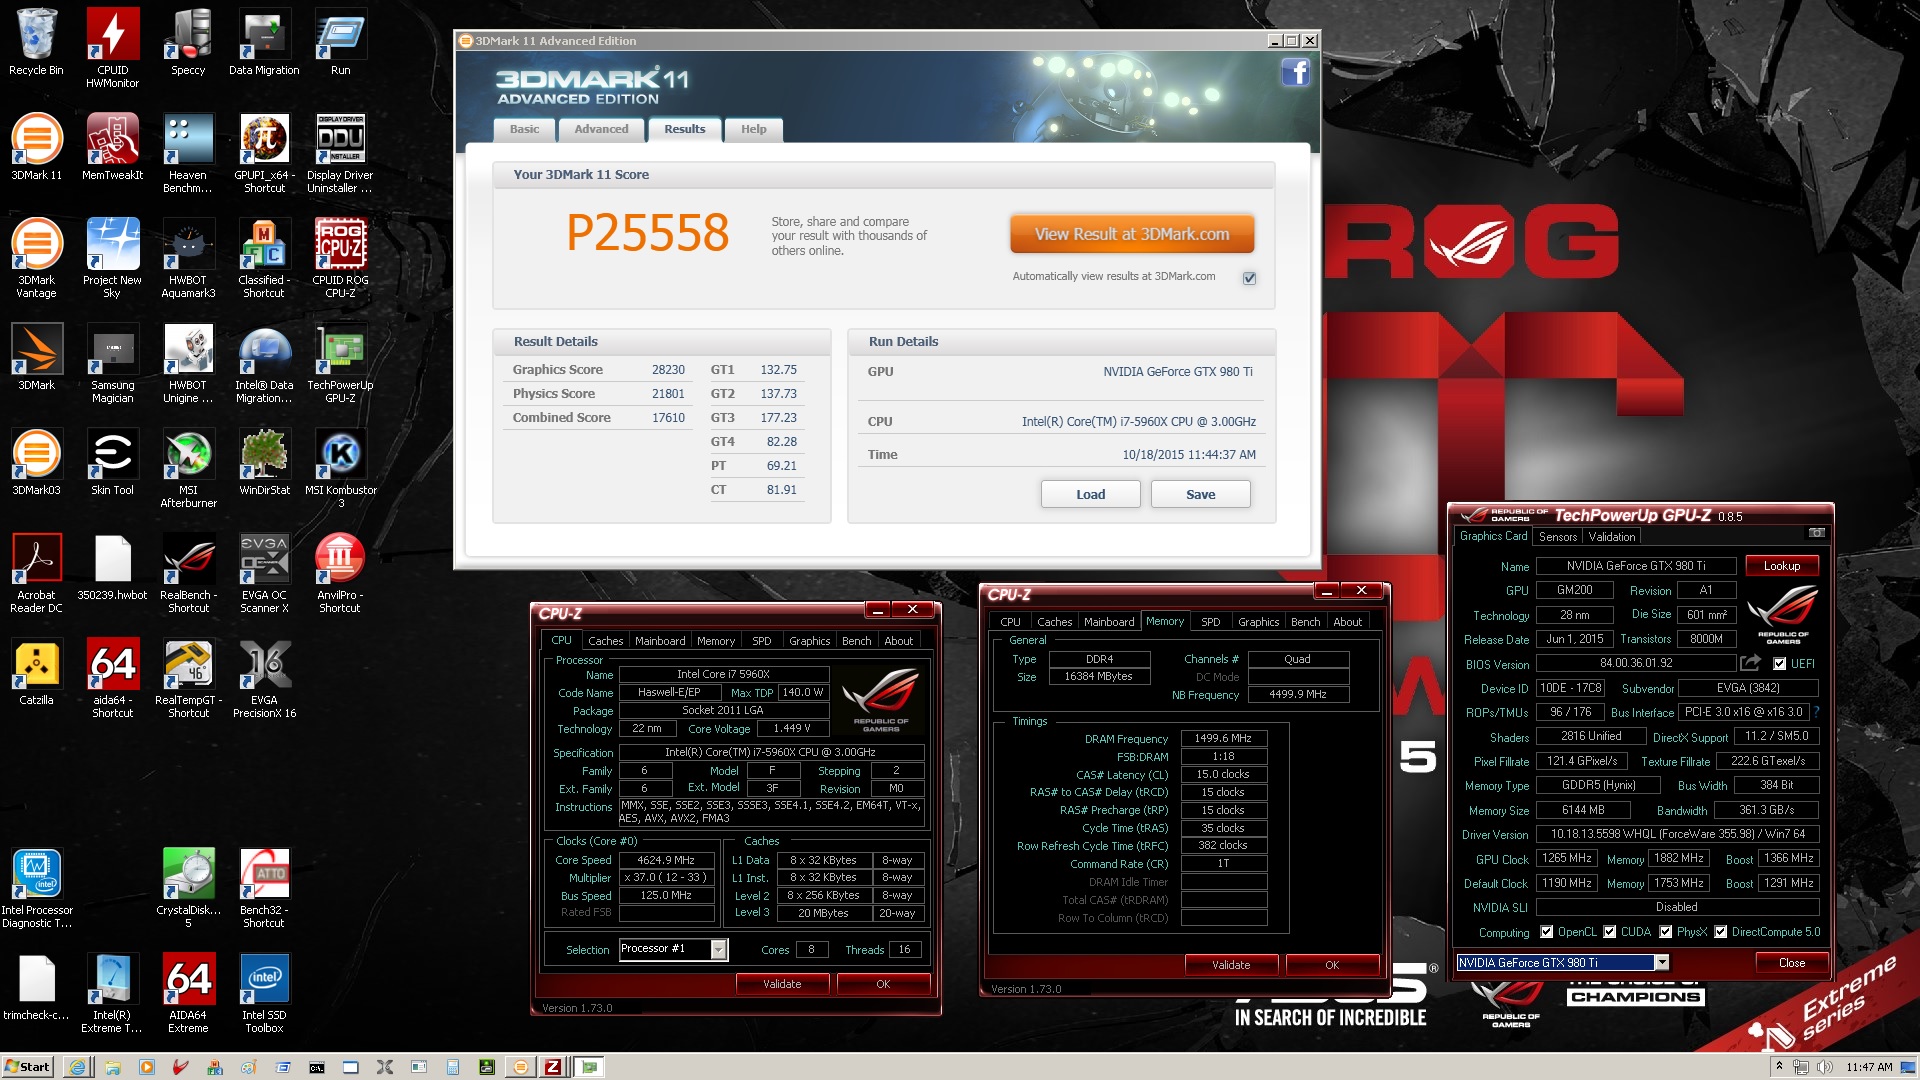Image resolution: width=1920 pixels, height=1080 pixels.
Task: Show hidden system tray icons arrow
Action: point(1779,1067)
